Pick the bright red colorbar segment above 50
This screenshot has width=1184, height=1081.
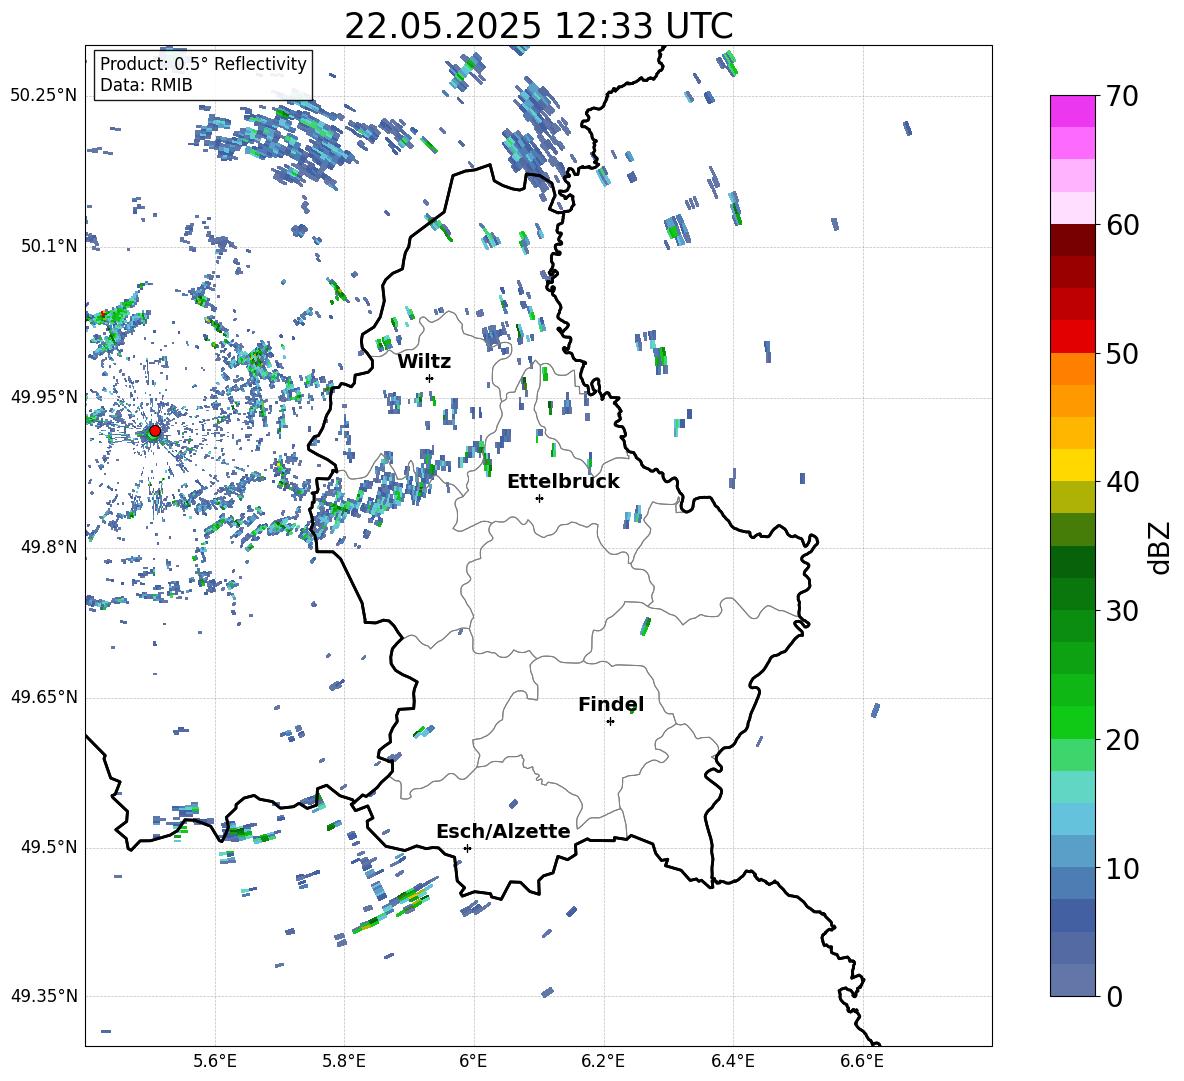coord(1073,337)
